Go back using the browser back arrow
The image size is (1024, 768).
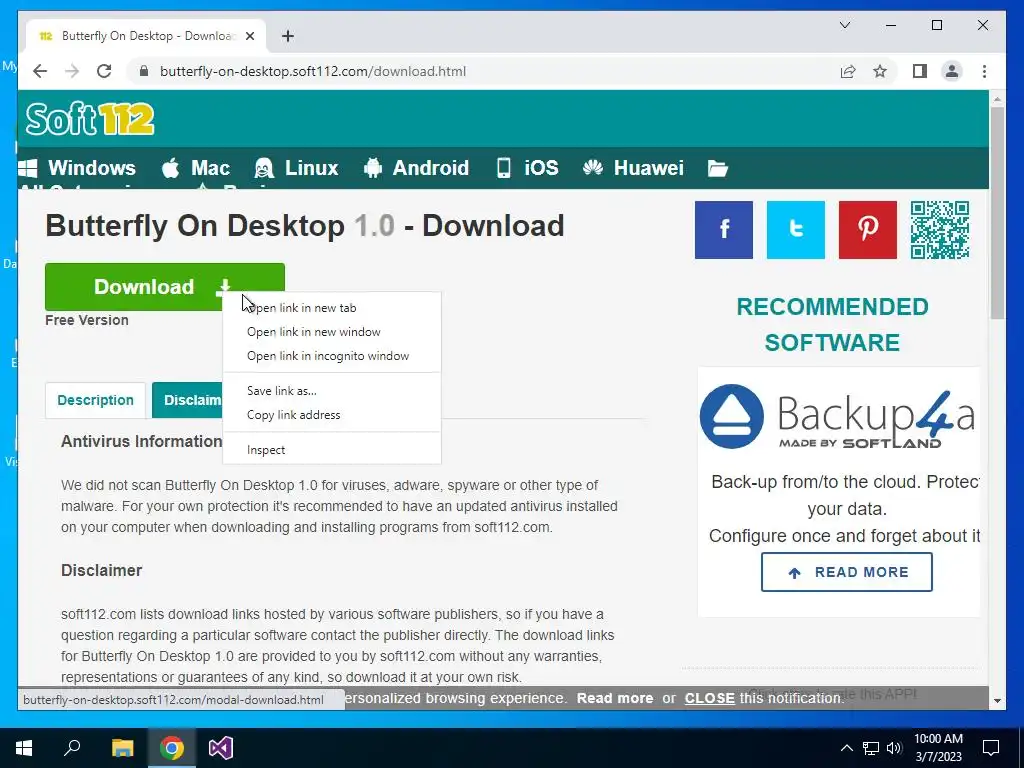(40, 71)
